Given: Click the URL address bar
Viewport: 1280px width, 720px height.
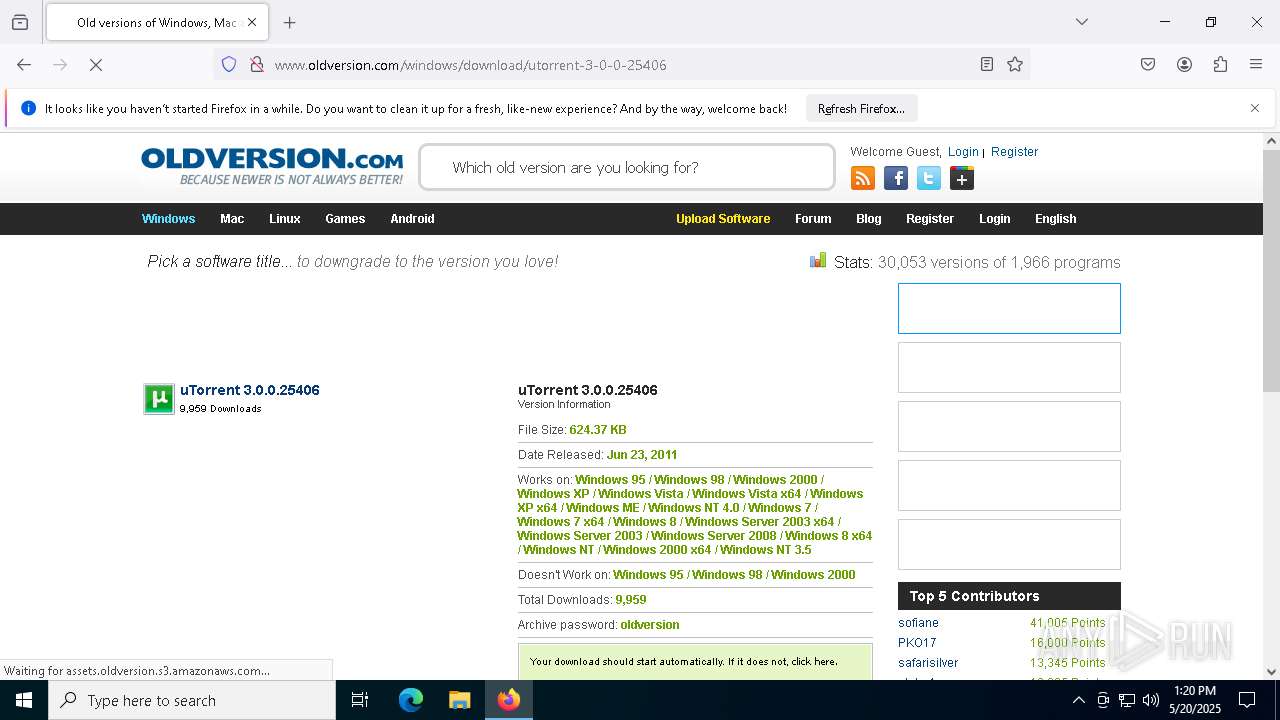Looking at the screenshot, I should (620, 65).
